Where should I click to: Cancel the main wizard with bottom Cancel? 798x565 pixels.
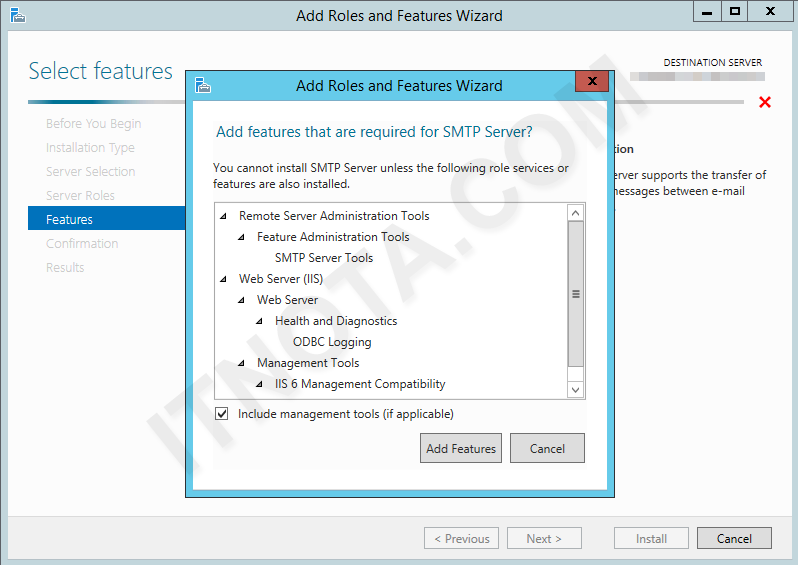click(734, 539)
